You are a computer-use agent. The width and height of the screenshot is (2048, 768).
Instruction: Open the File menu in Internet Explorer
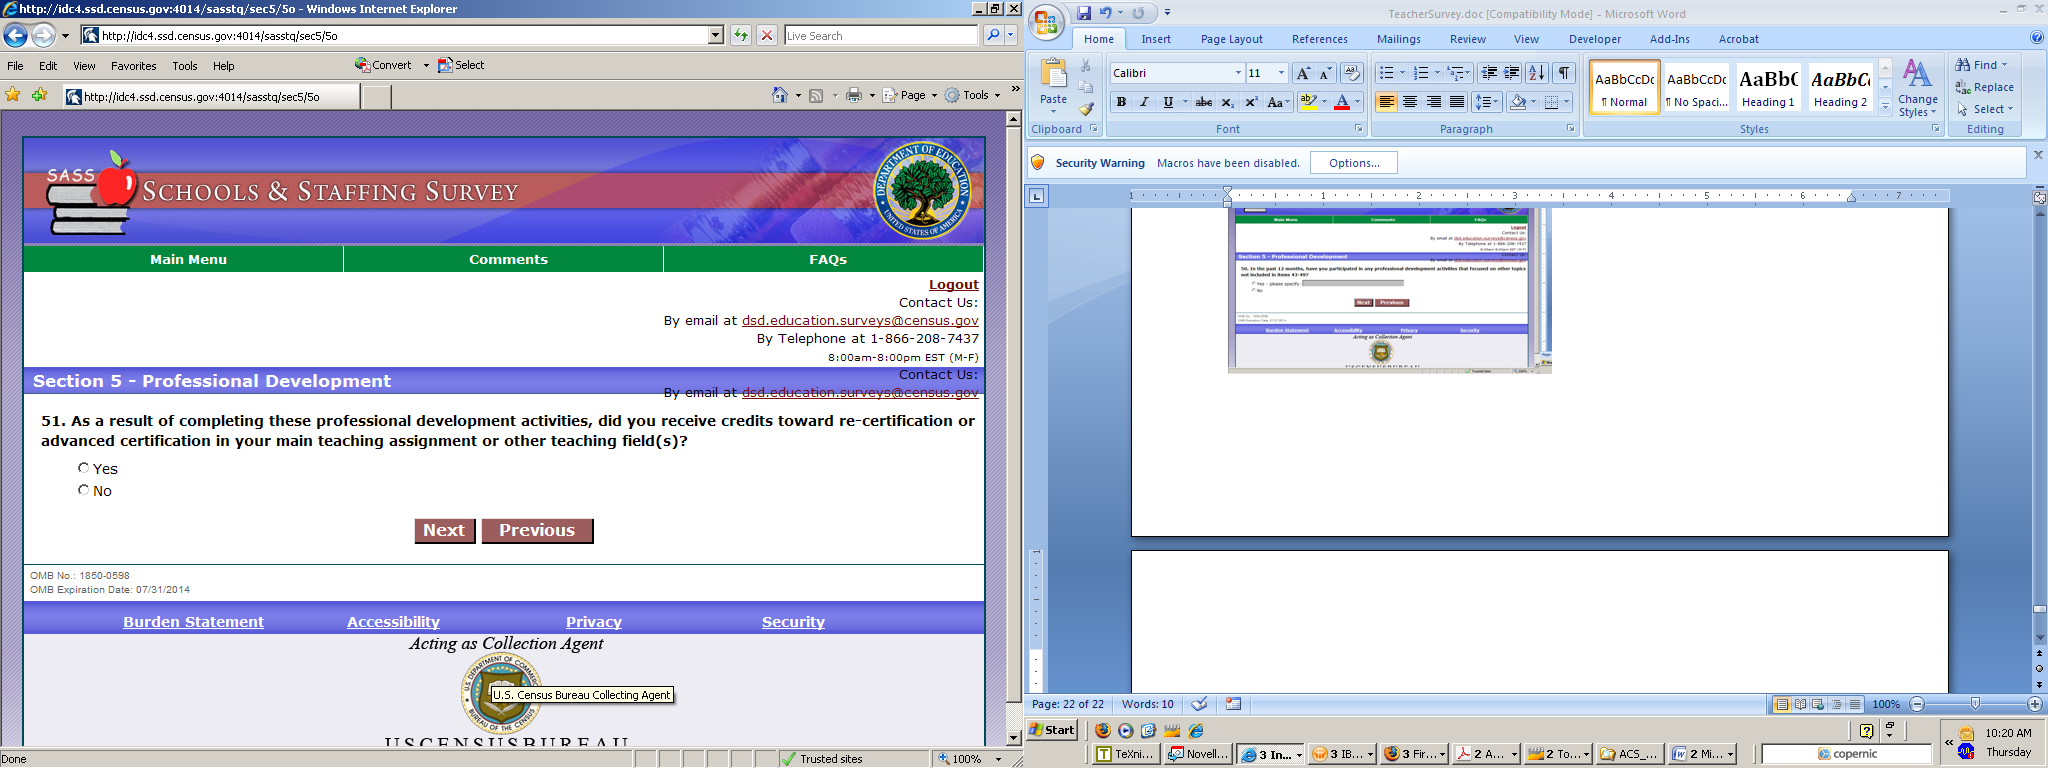[15, 66]
